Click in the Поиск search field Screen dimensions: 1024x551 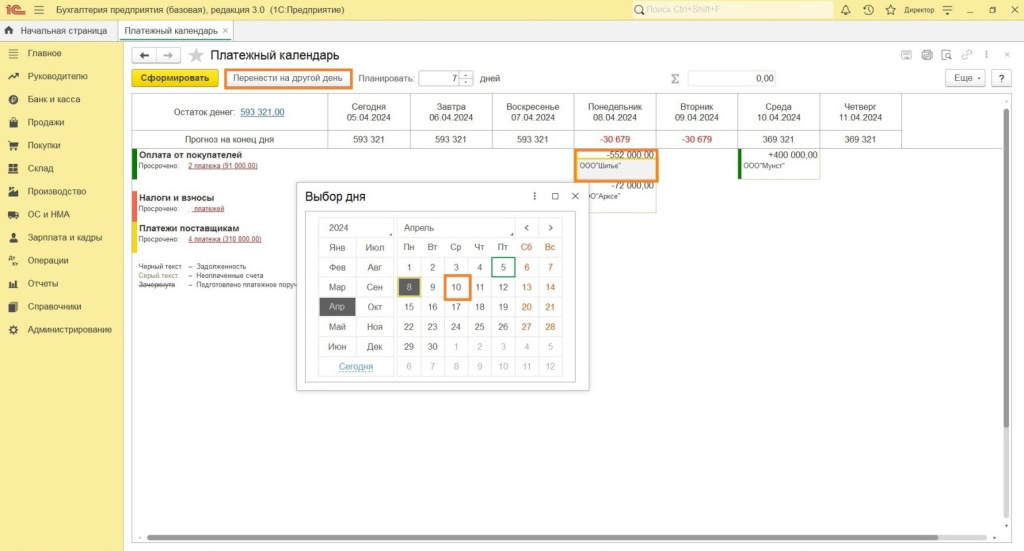coord(735,10)
